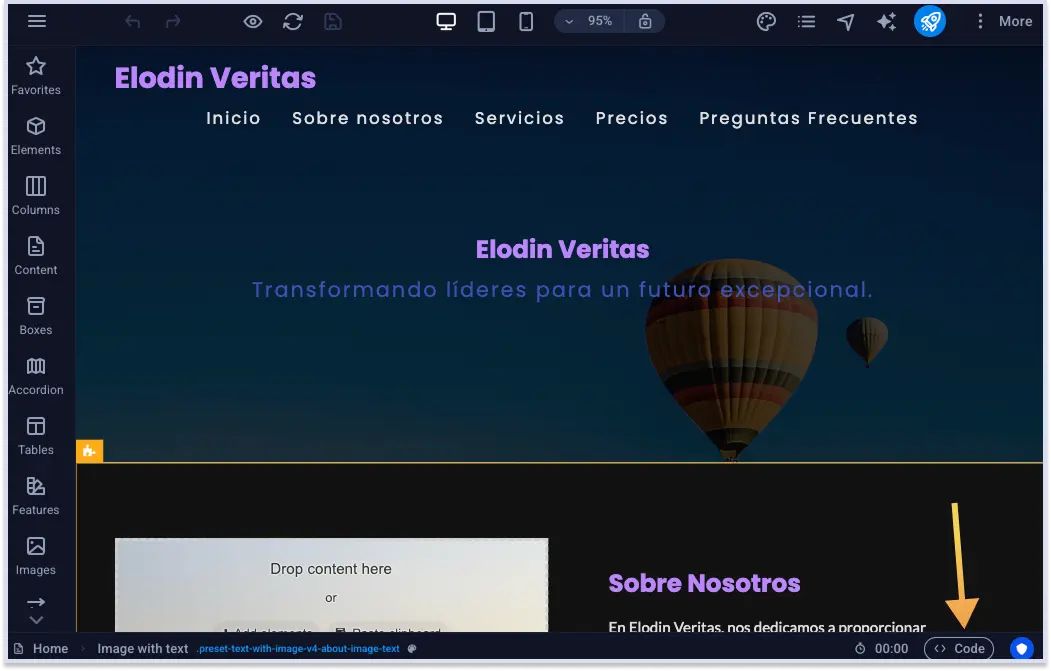
Task: Open the Boxes section in the sidebar
Action: [x=36, y=315]
